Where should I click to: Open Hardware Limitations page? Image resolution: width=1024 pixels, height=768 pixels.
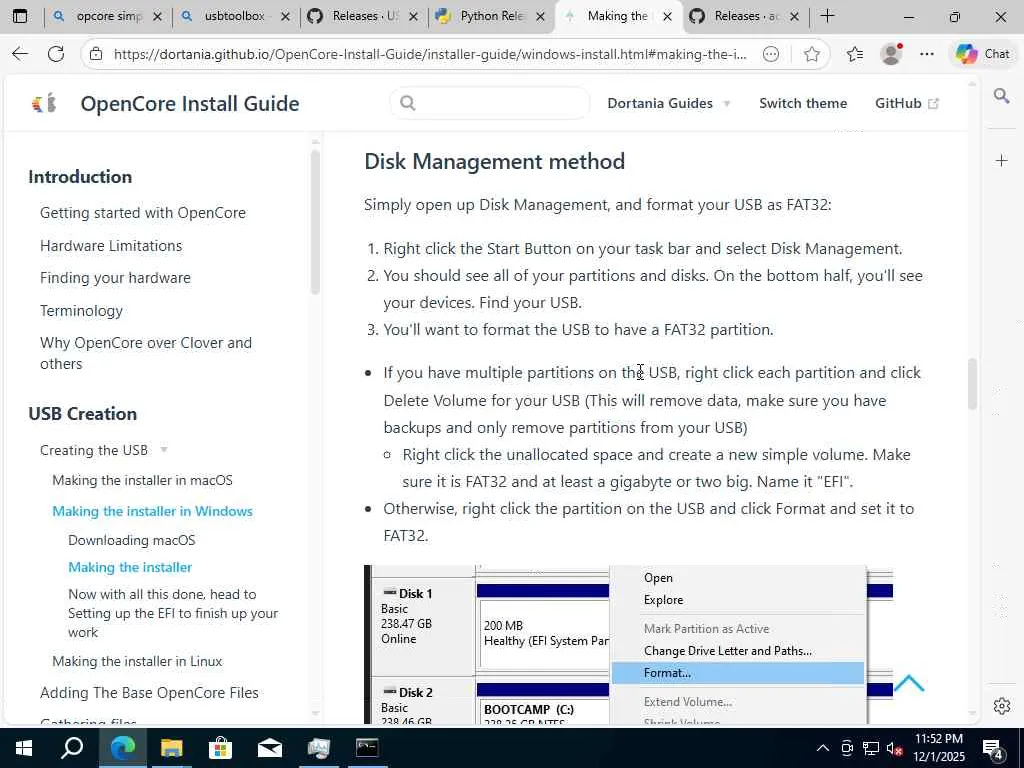pos(111,246)
